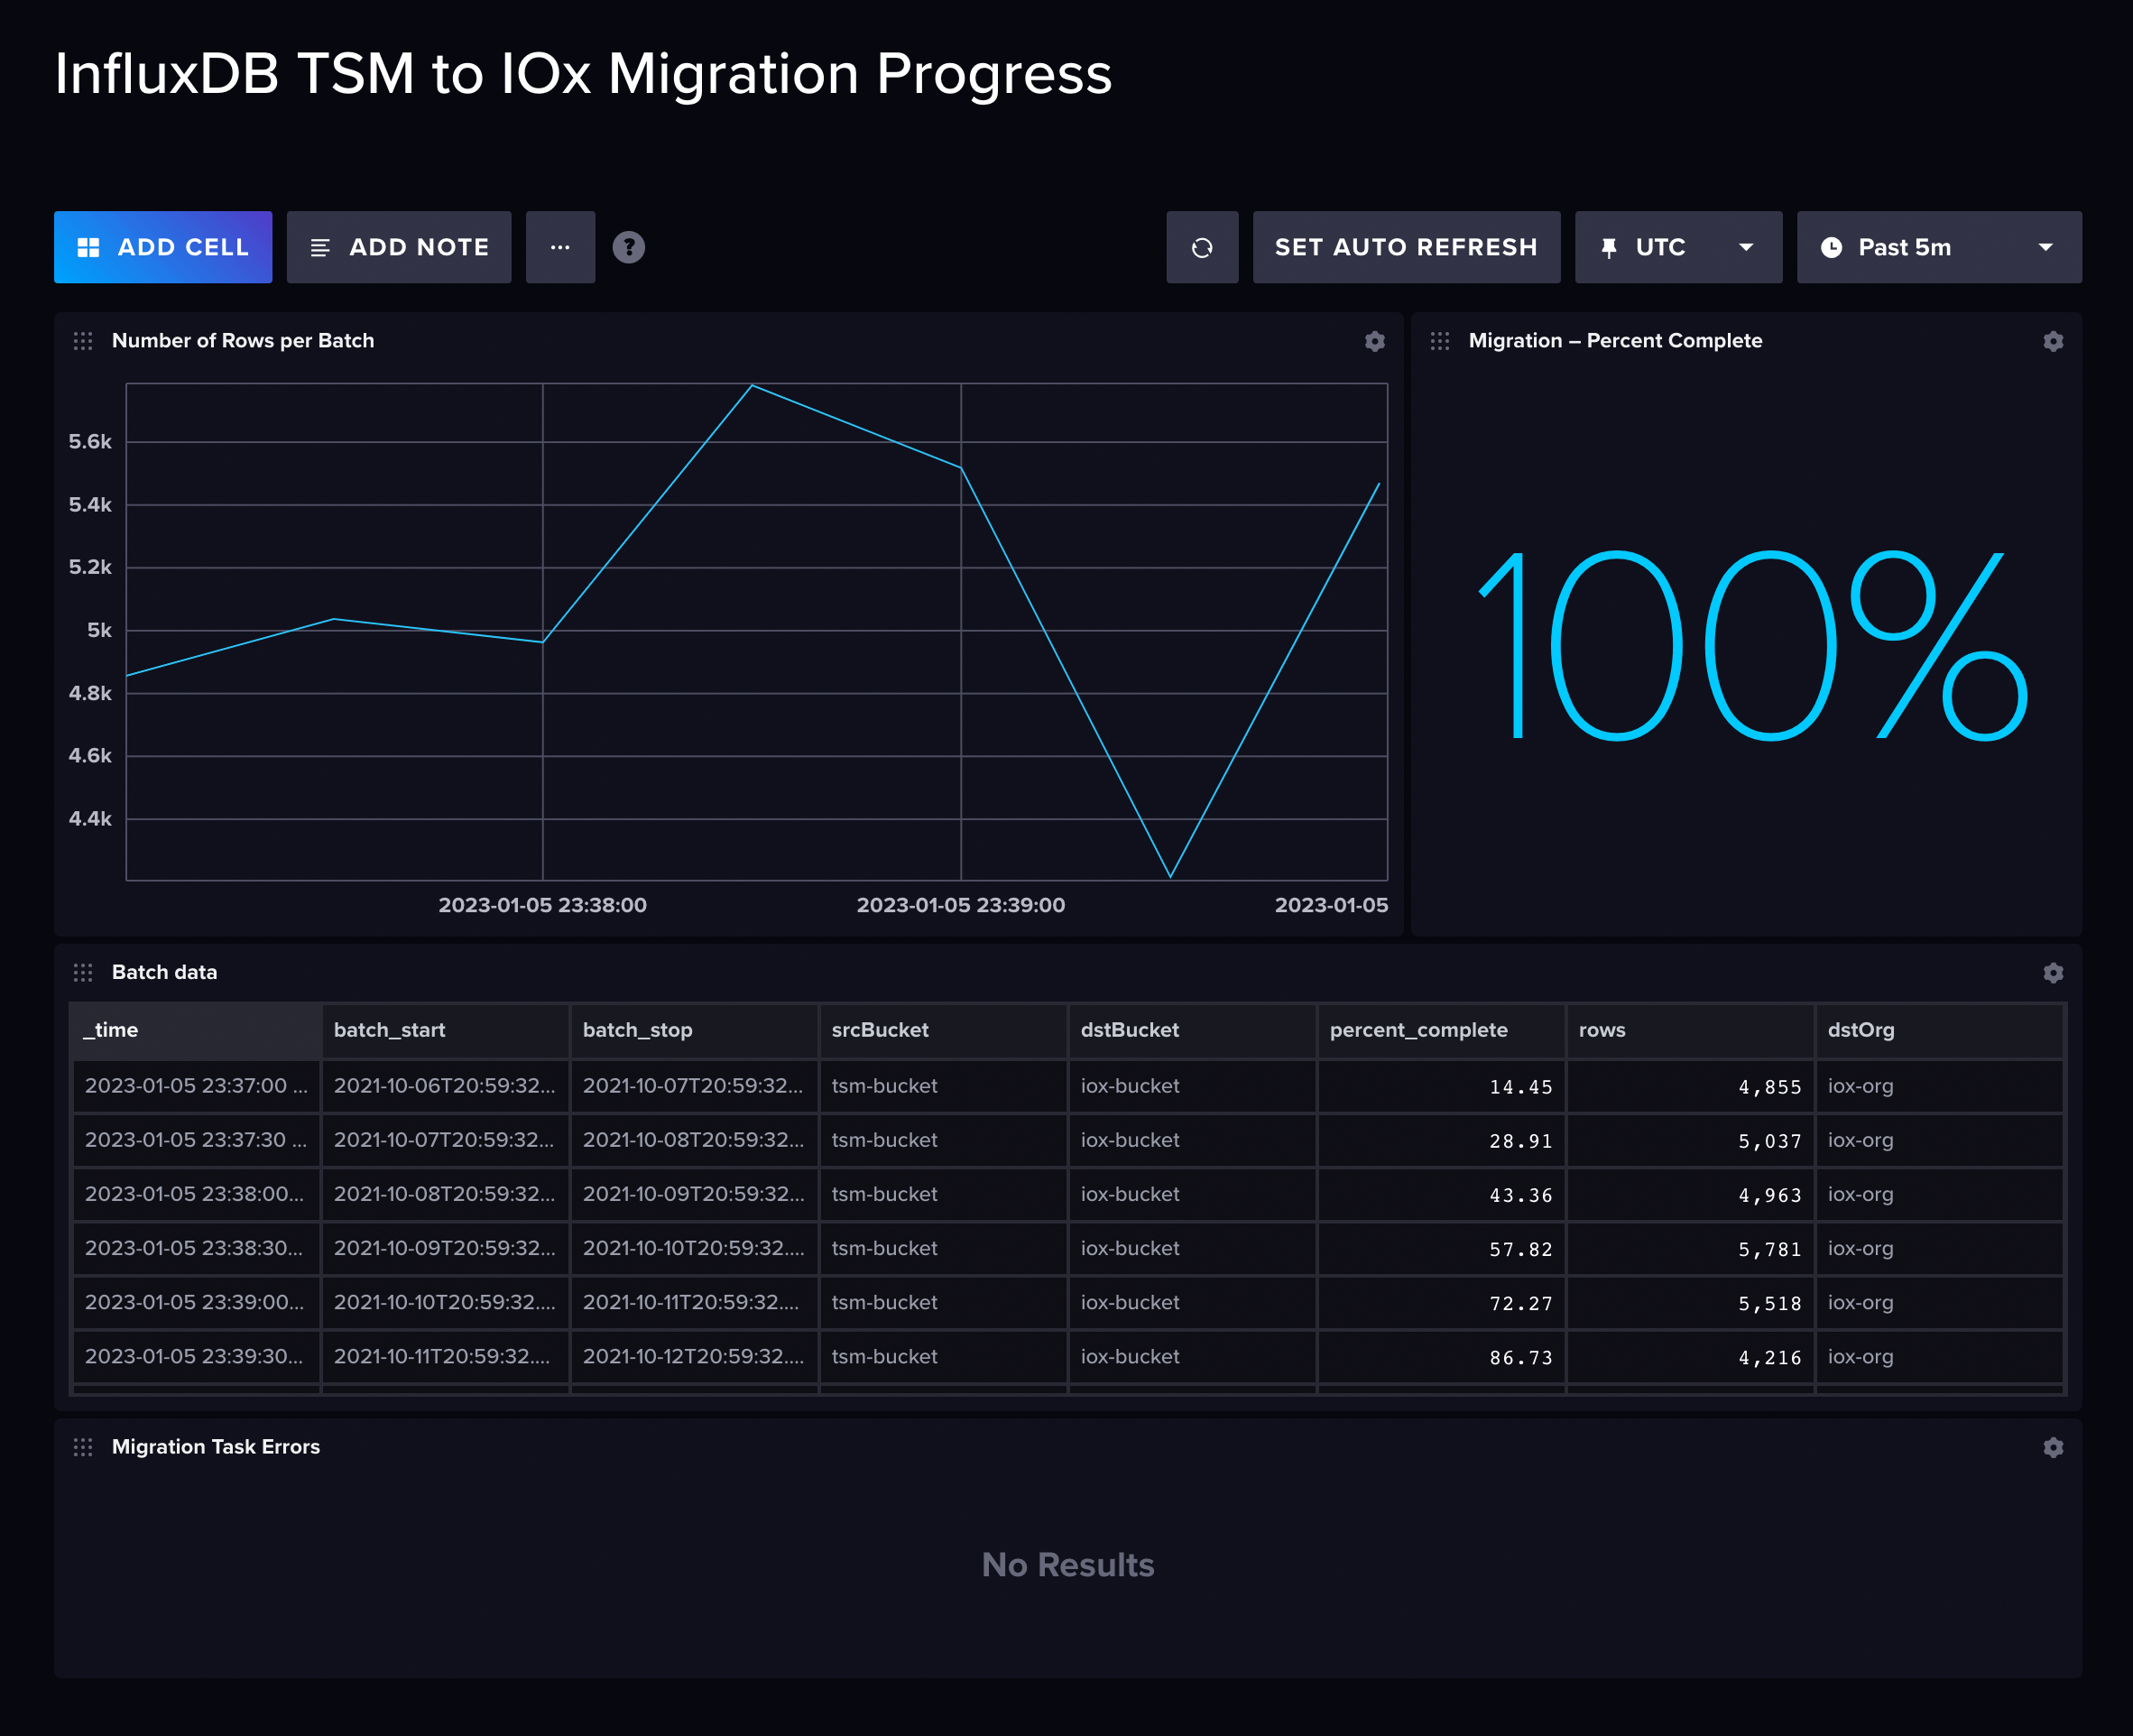Click dashboard title to rename it

(x=583, y=74)
